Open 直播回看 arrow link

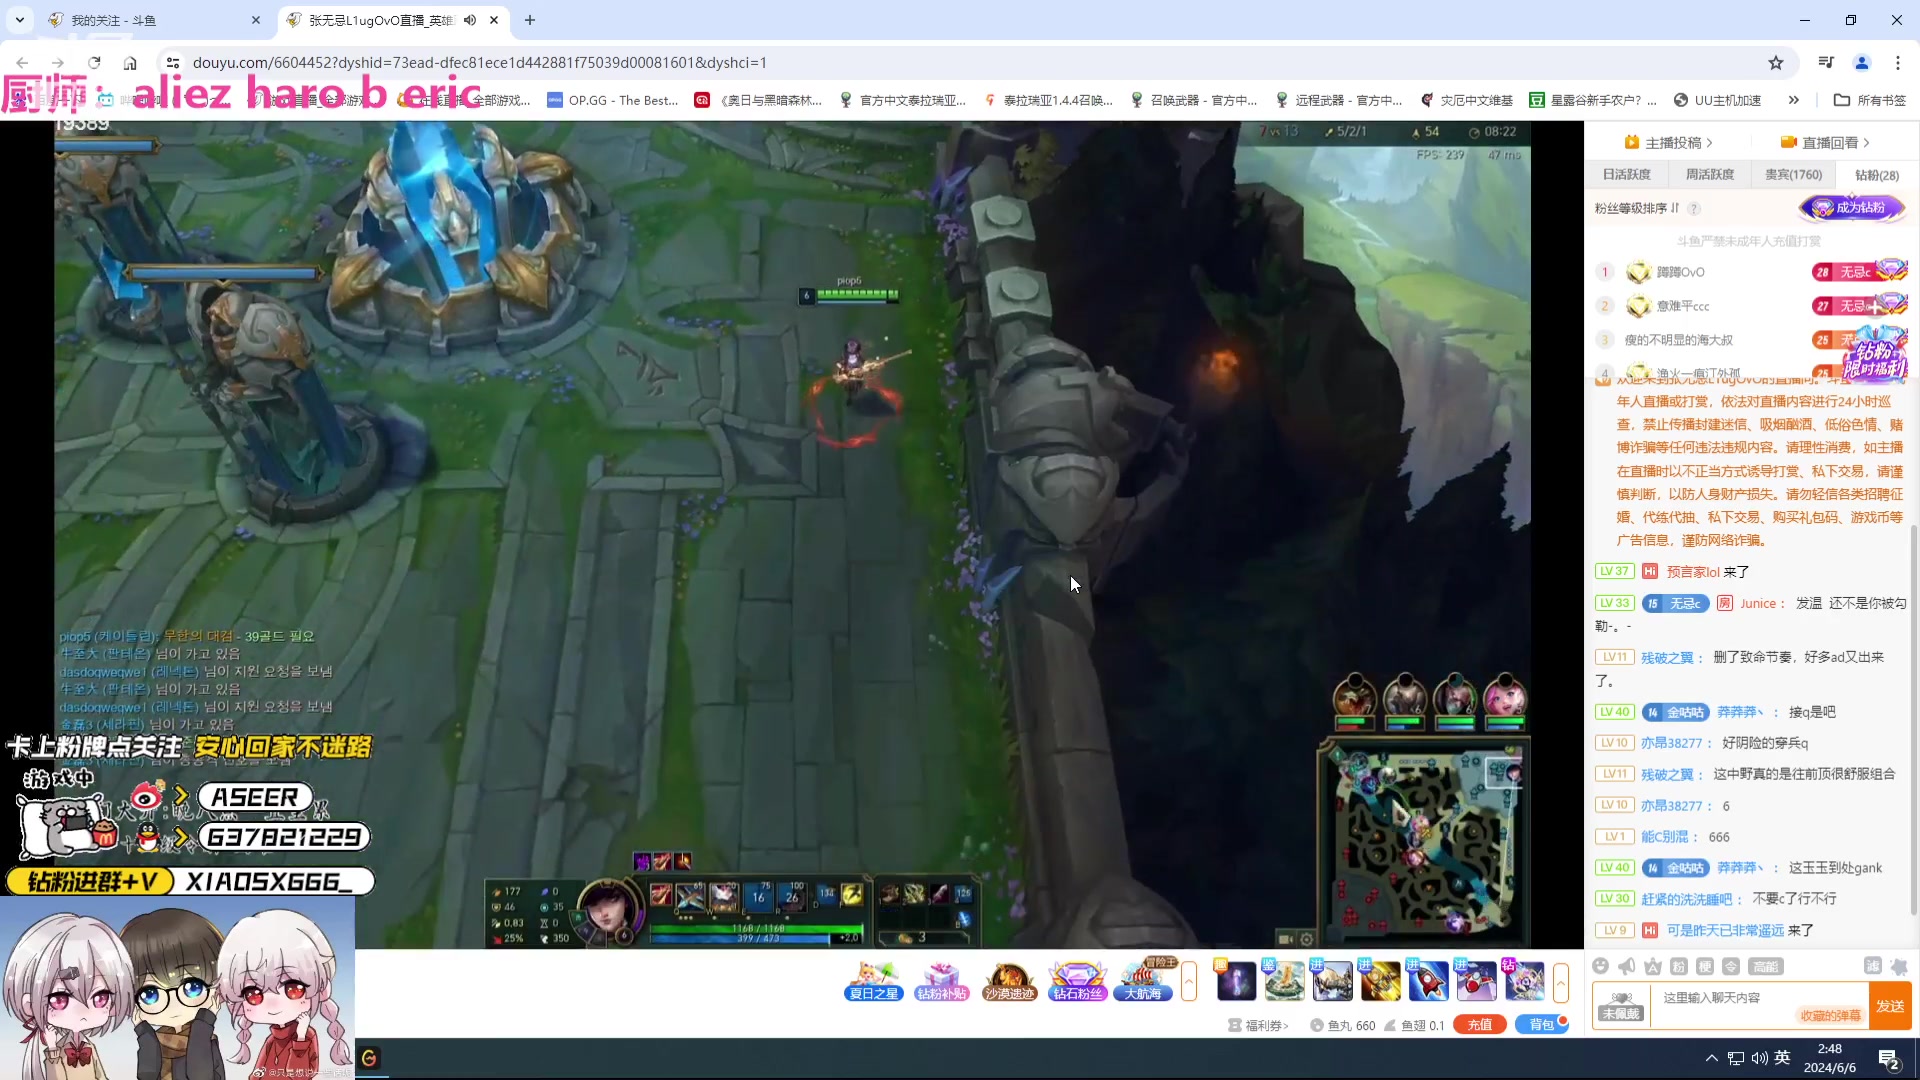1826,142
